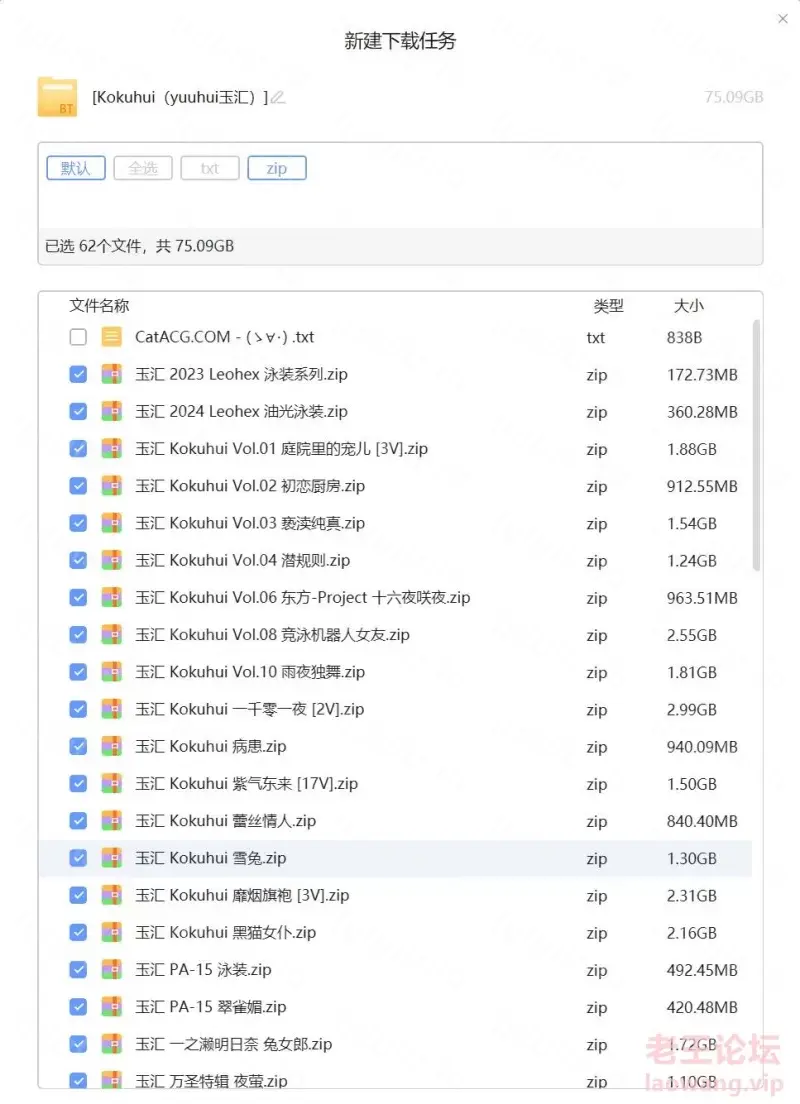Click the BT folder icon
Viewport: 800px width, 1104px height.
click(57, 97)
